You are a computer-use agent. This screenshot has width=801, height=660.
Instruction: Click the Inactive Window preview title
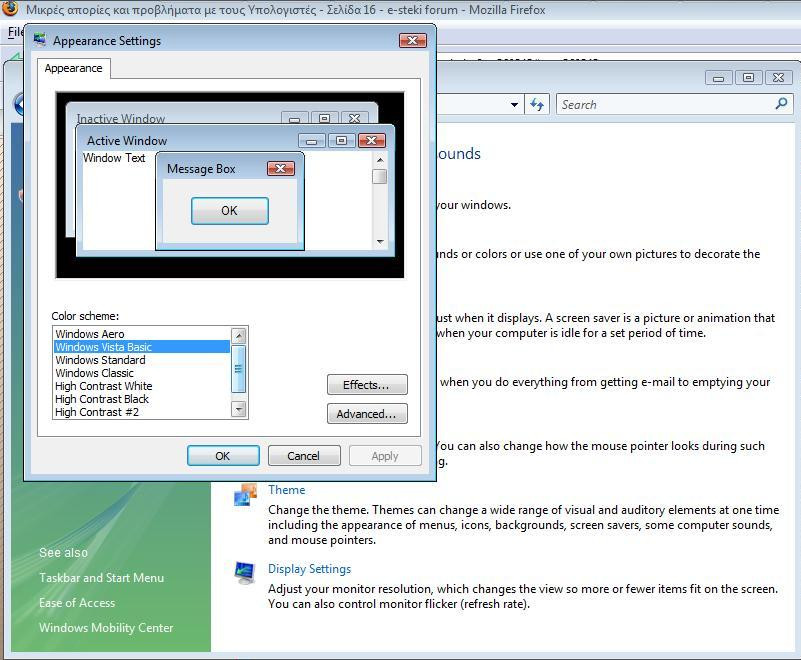(121, 119)
